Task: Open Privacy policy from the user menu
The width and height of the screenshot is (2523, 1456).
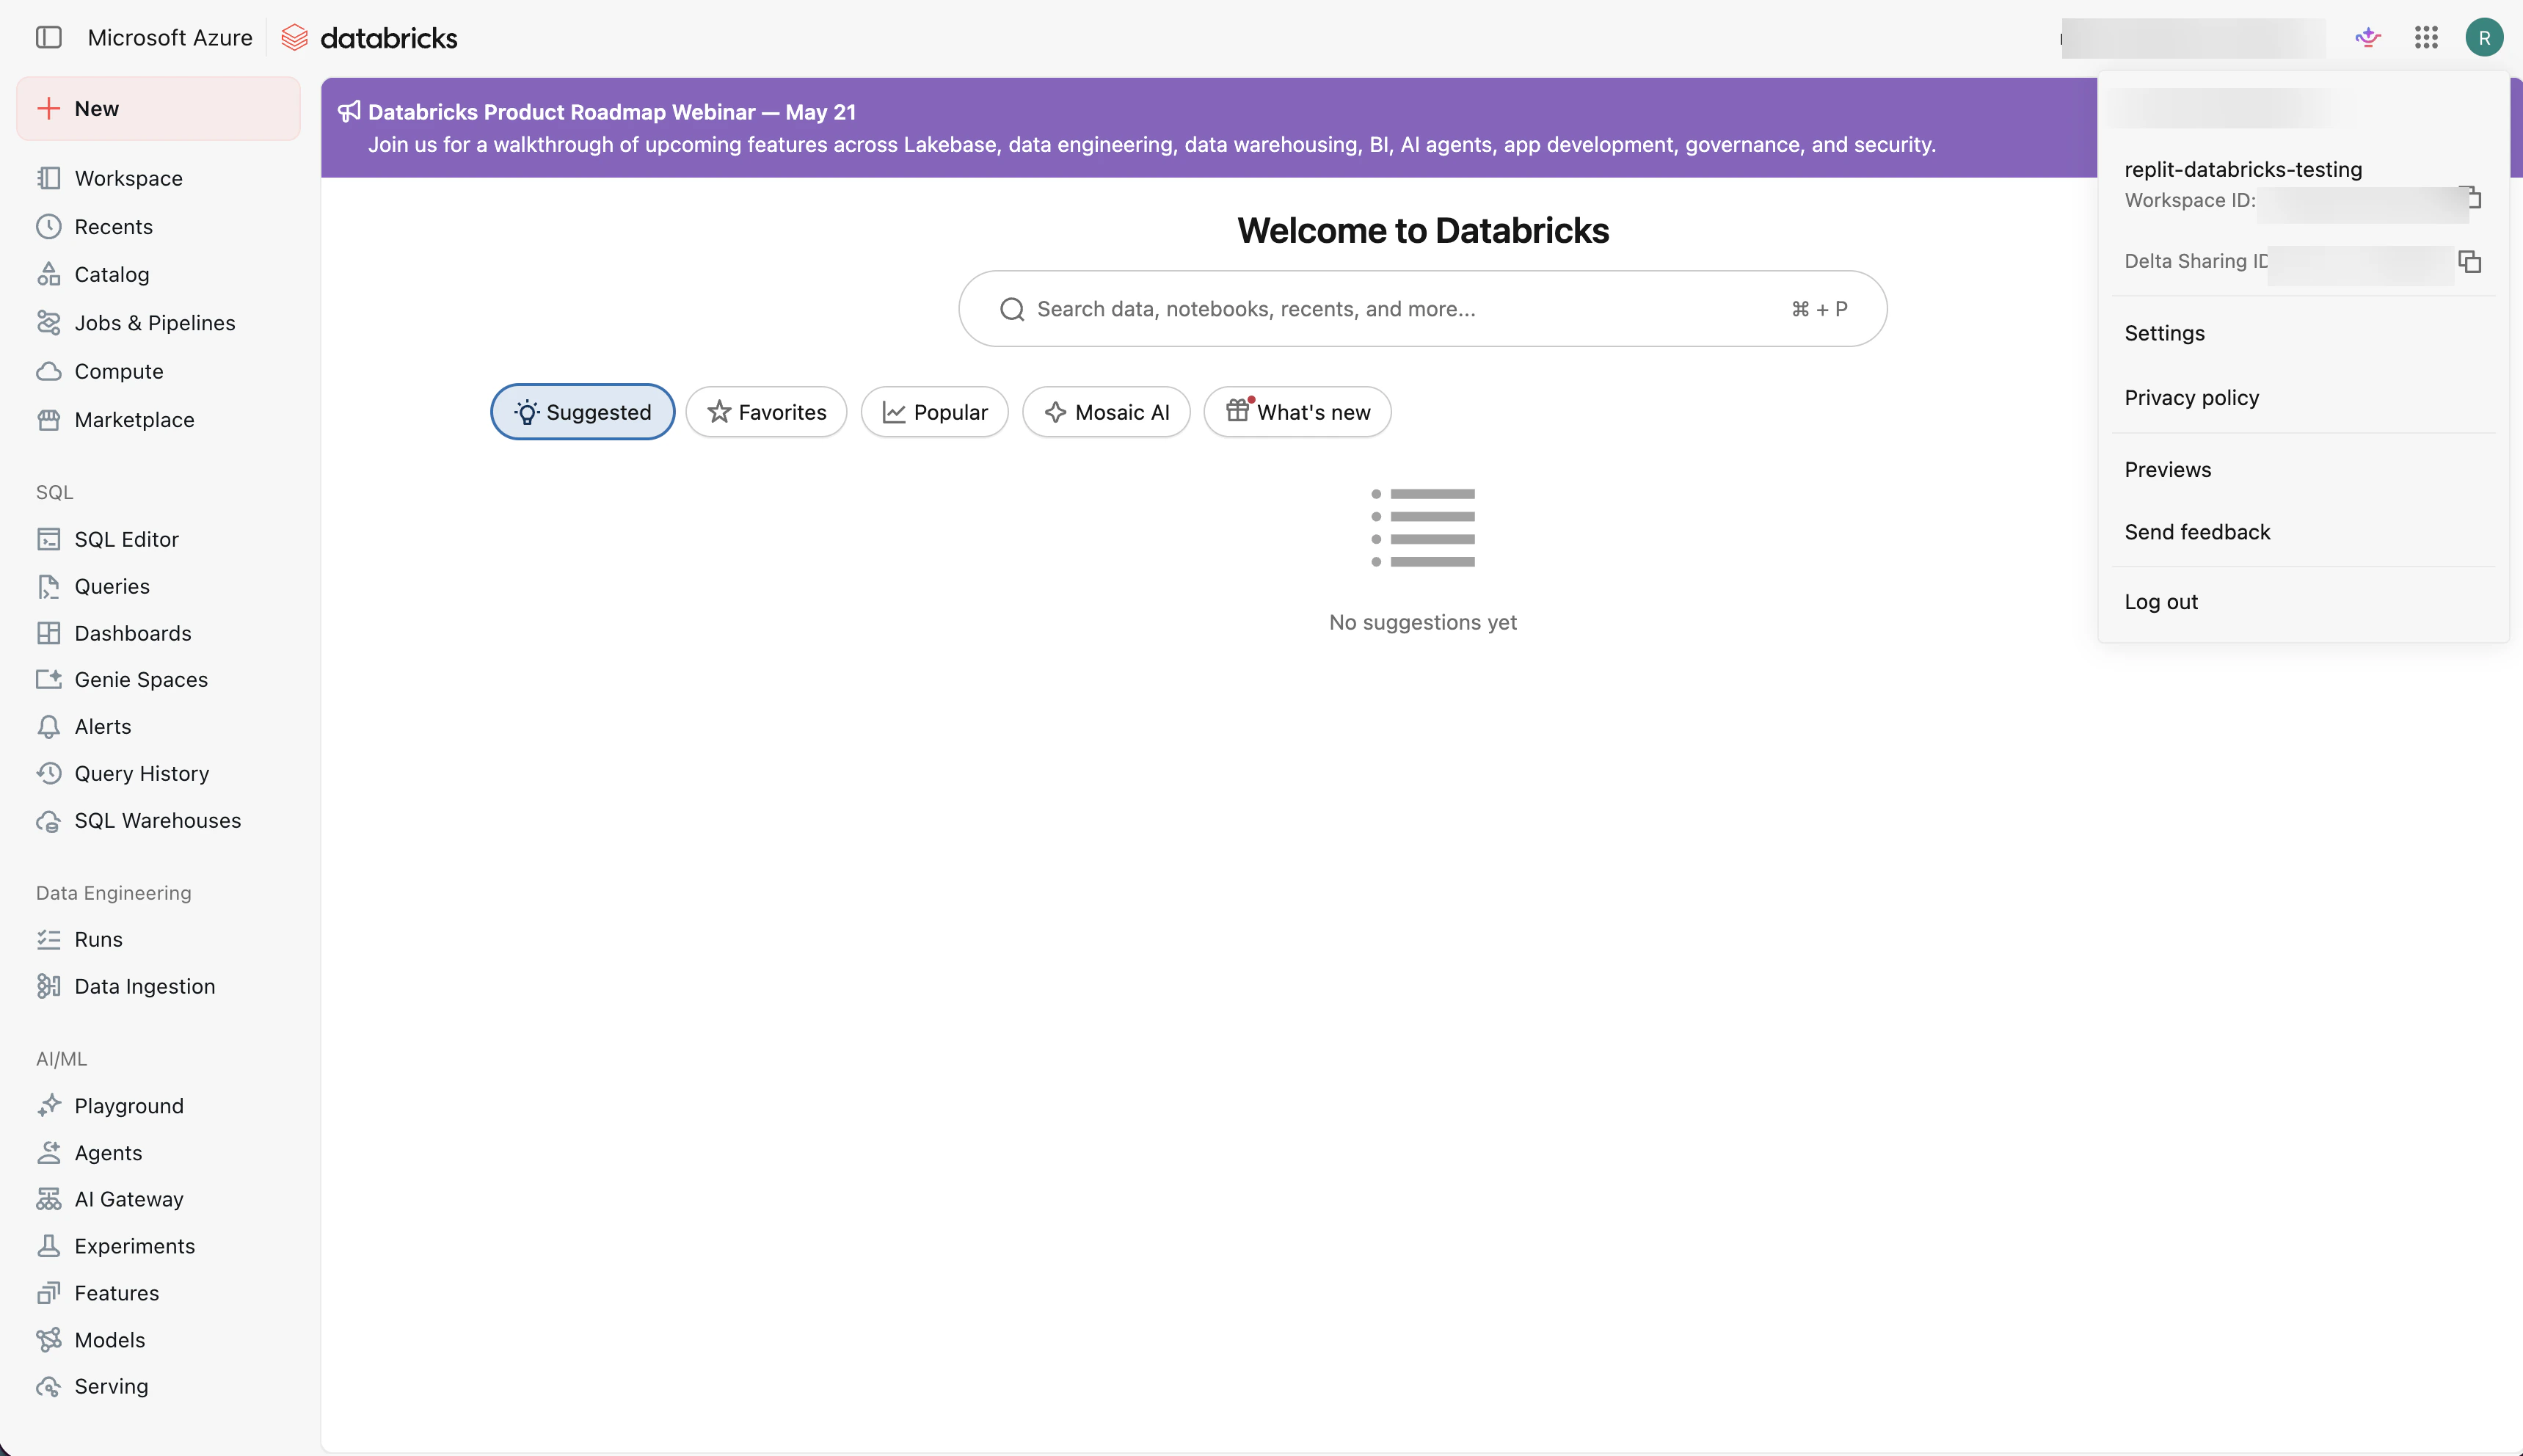Action: pyautogui.click(x=2303, y=398)
